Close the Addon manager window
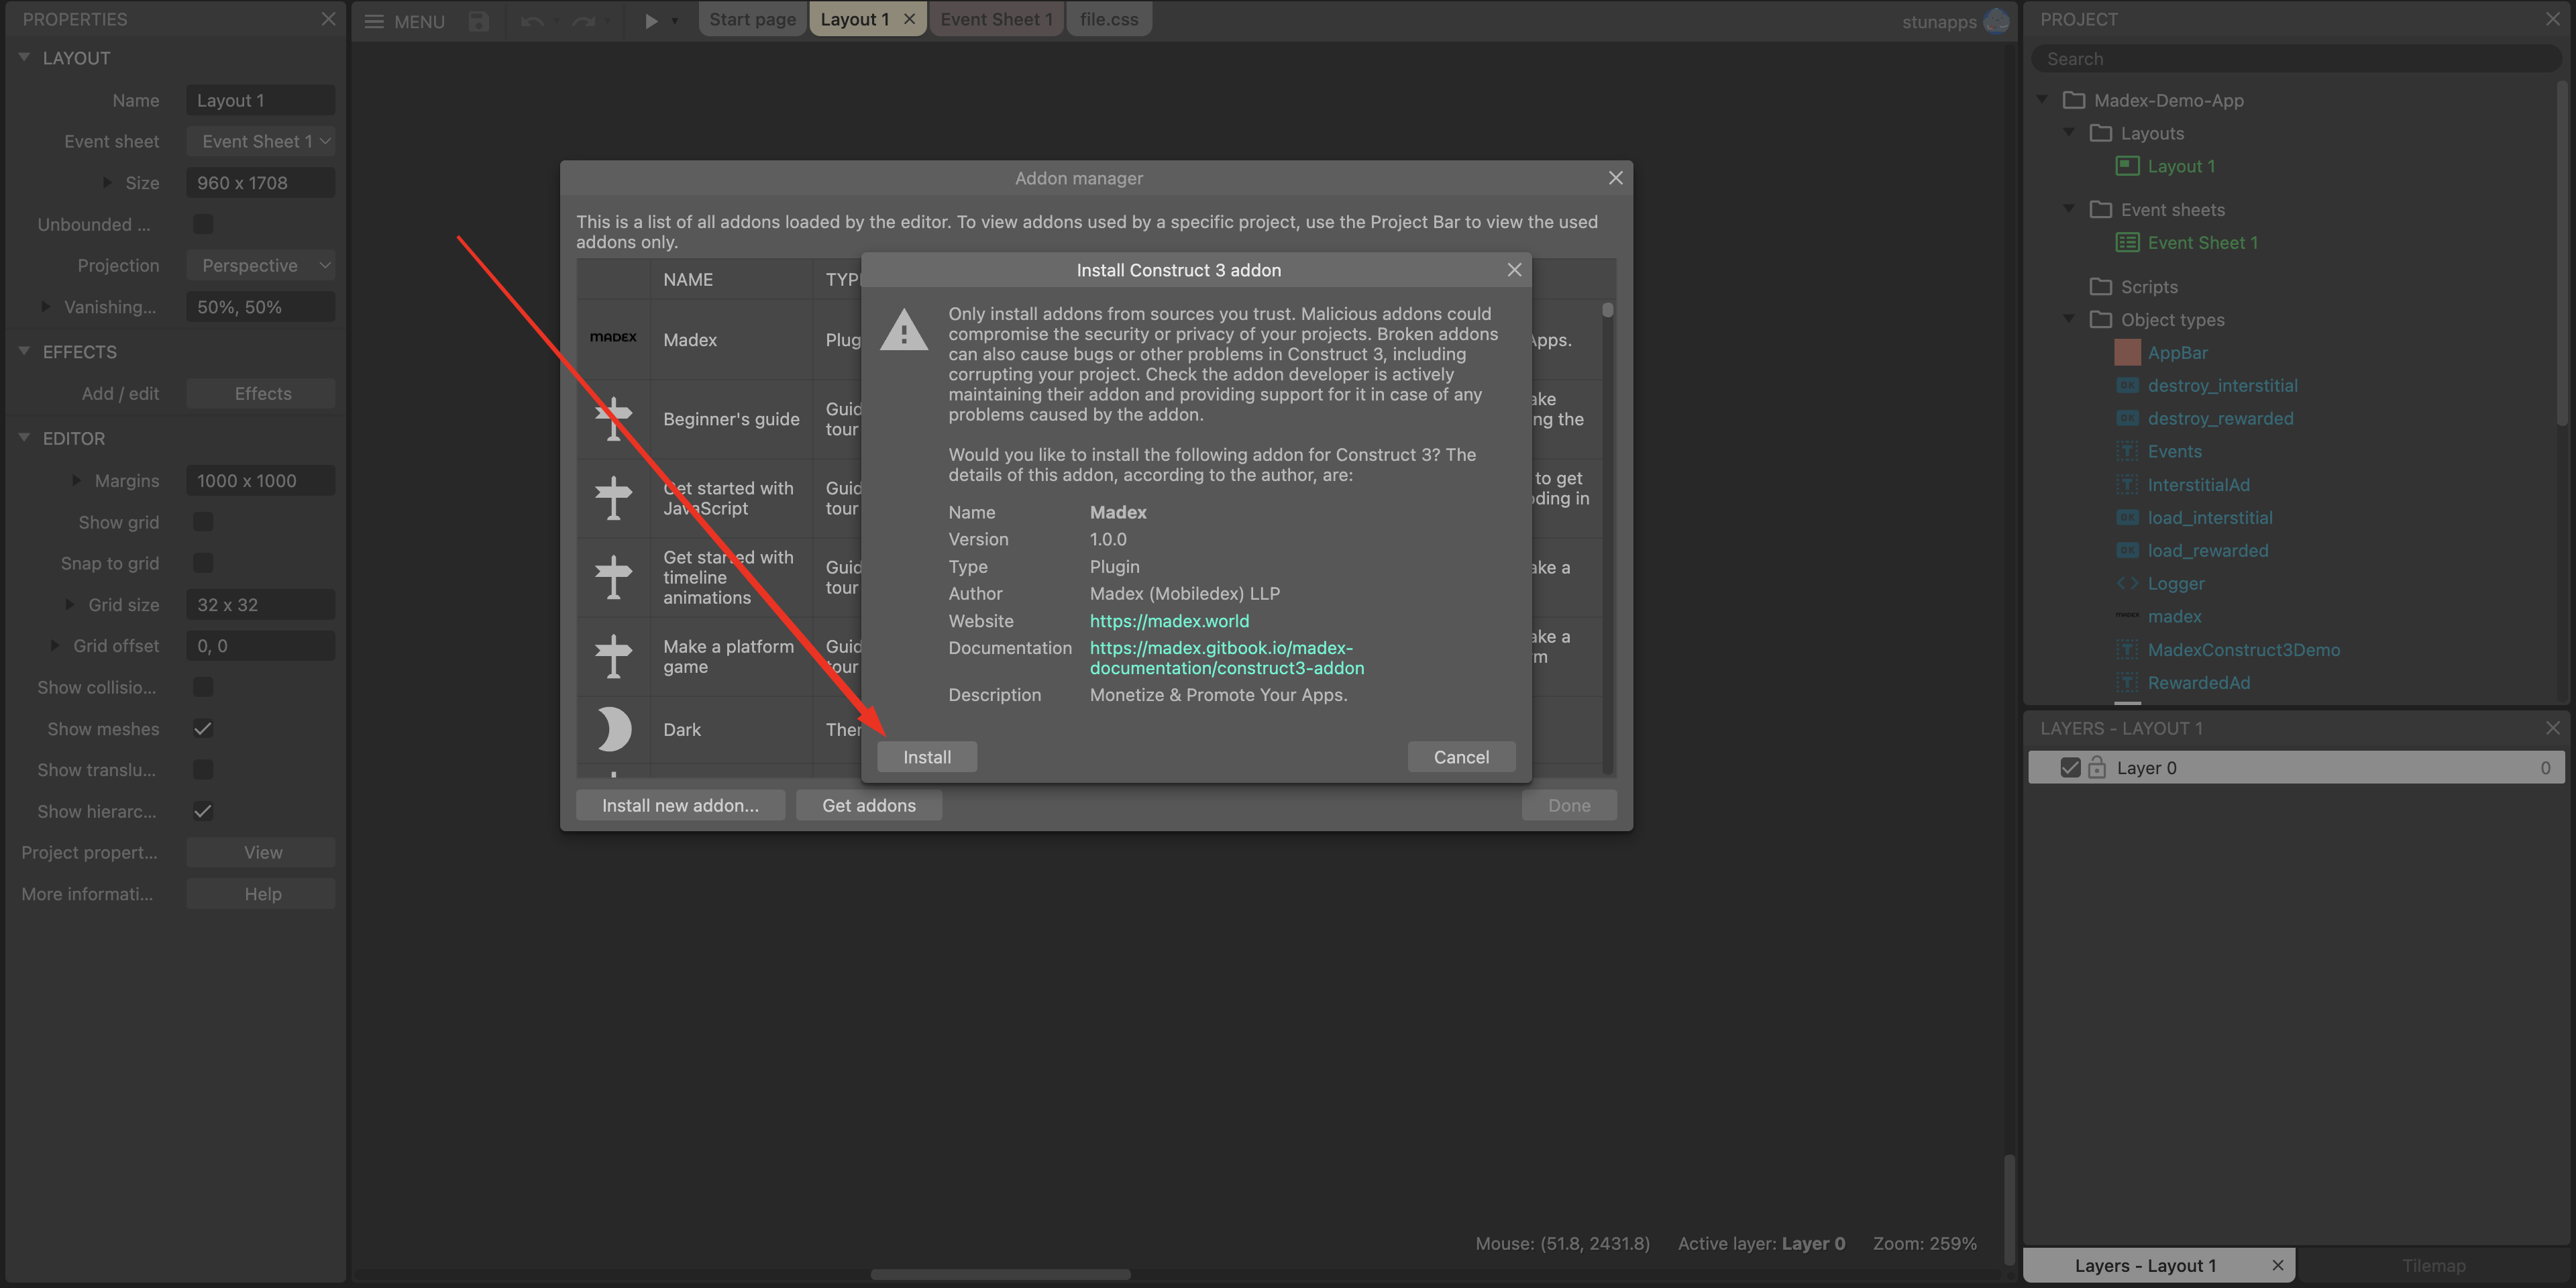The height and width of the screenshot is (1288, 2576). (x=1615, y=178)
